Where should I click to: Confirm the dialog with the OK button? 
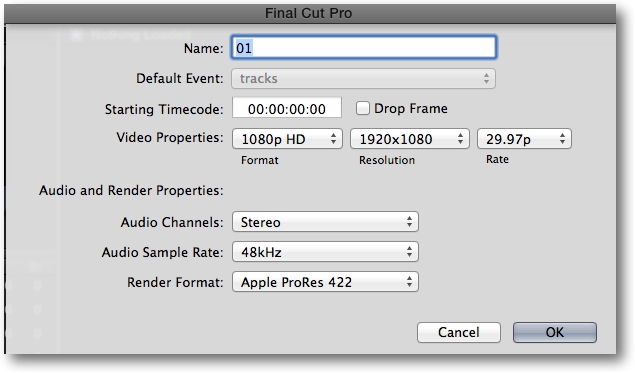[555, 333]
